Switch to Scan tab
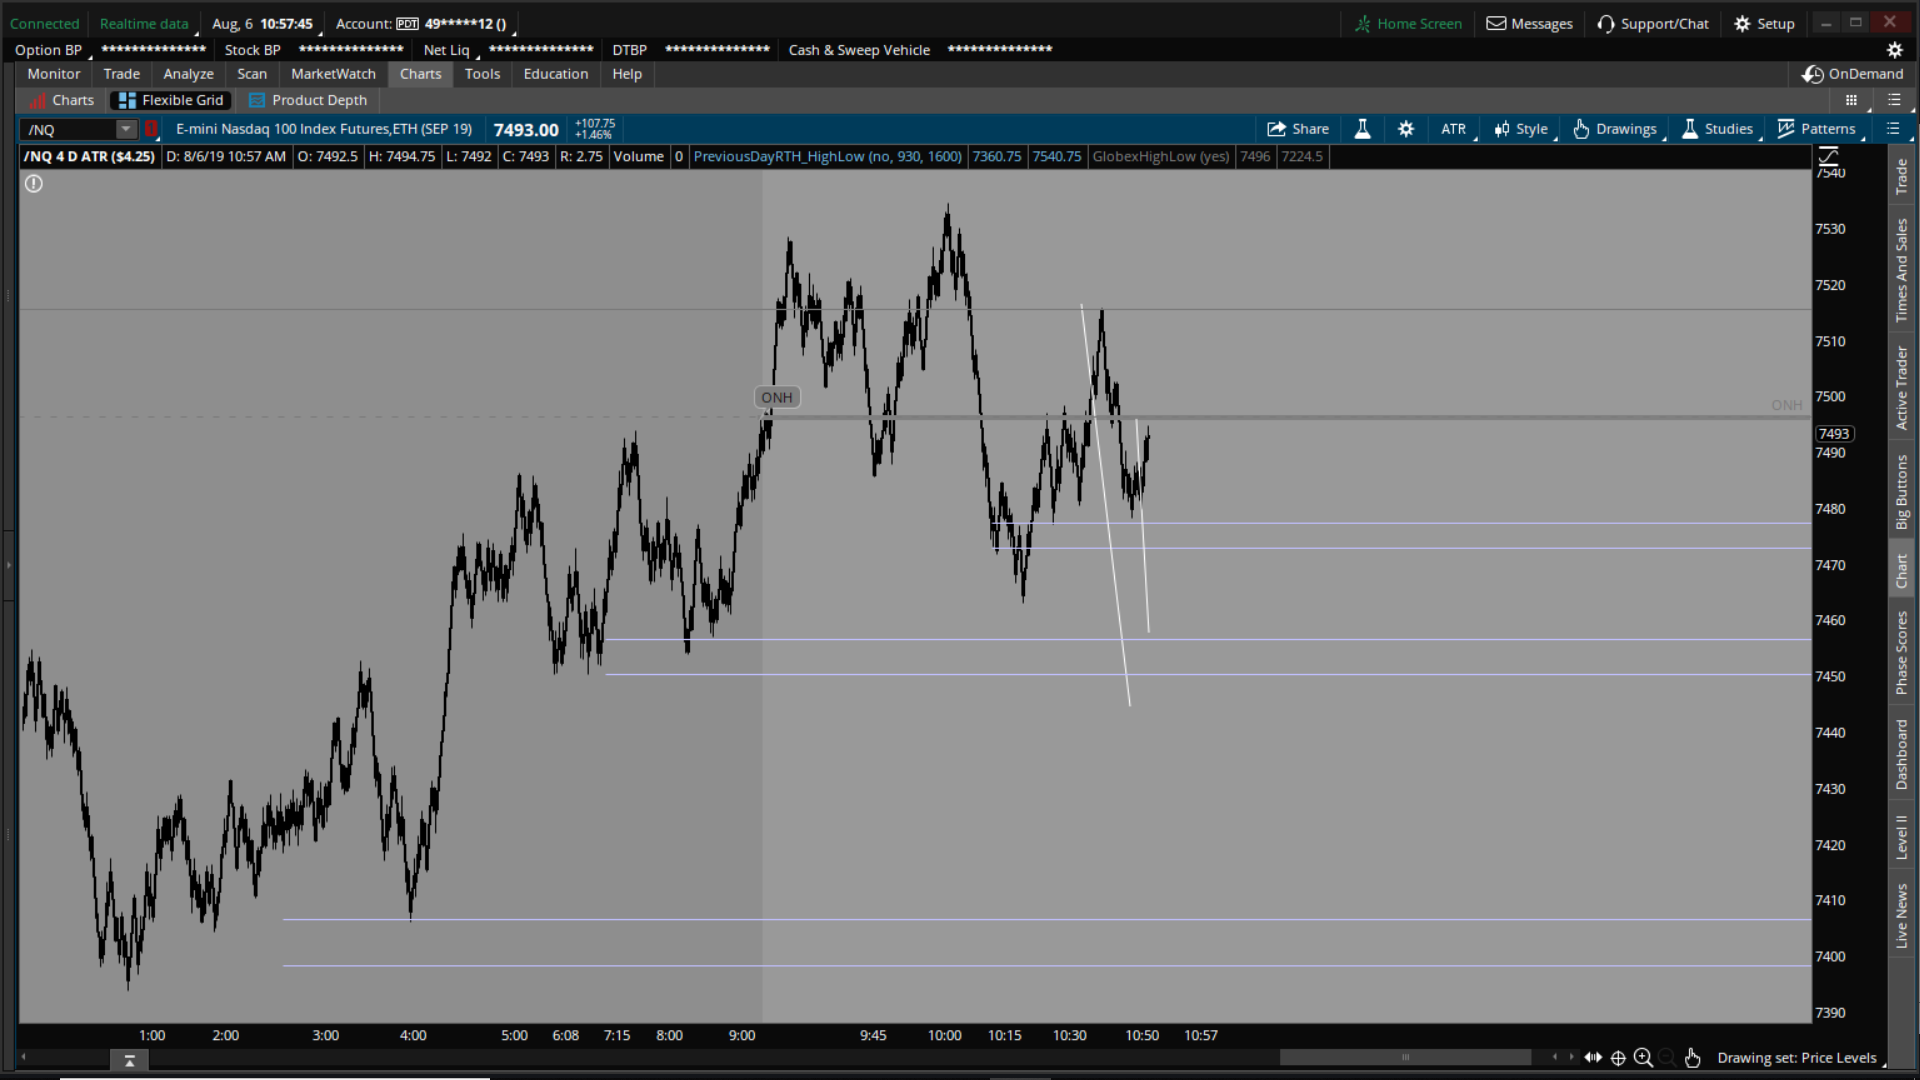1920x1080 pixels. 252,74
